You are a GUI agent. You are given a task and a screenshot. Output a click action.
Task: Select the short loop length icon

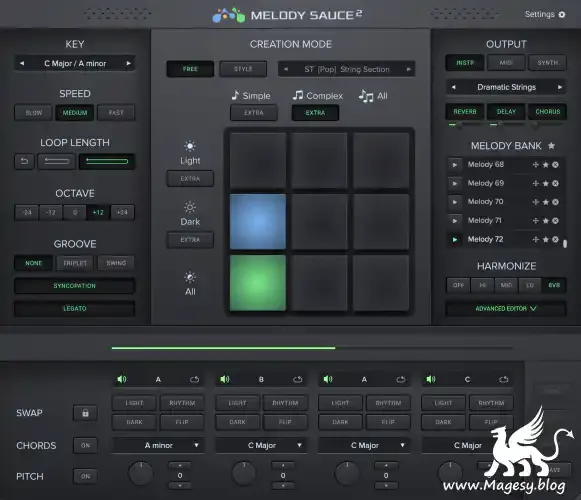[57, 161]
